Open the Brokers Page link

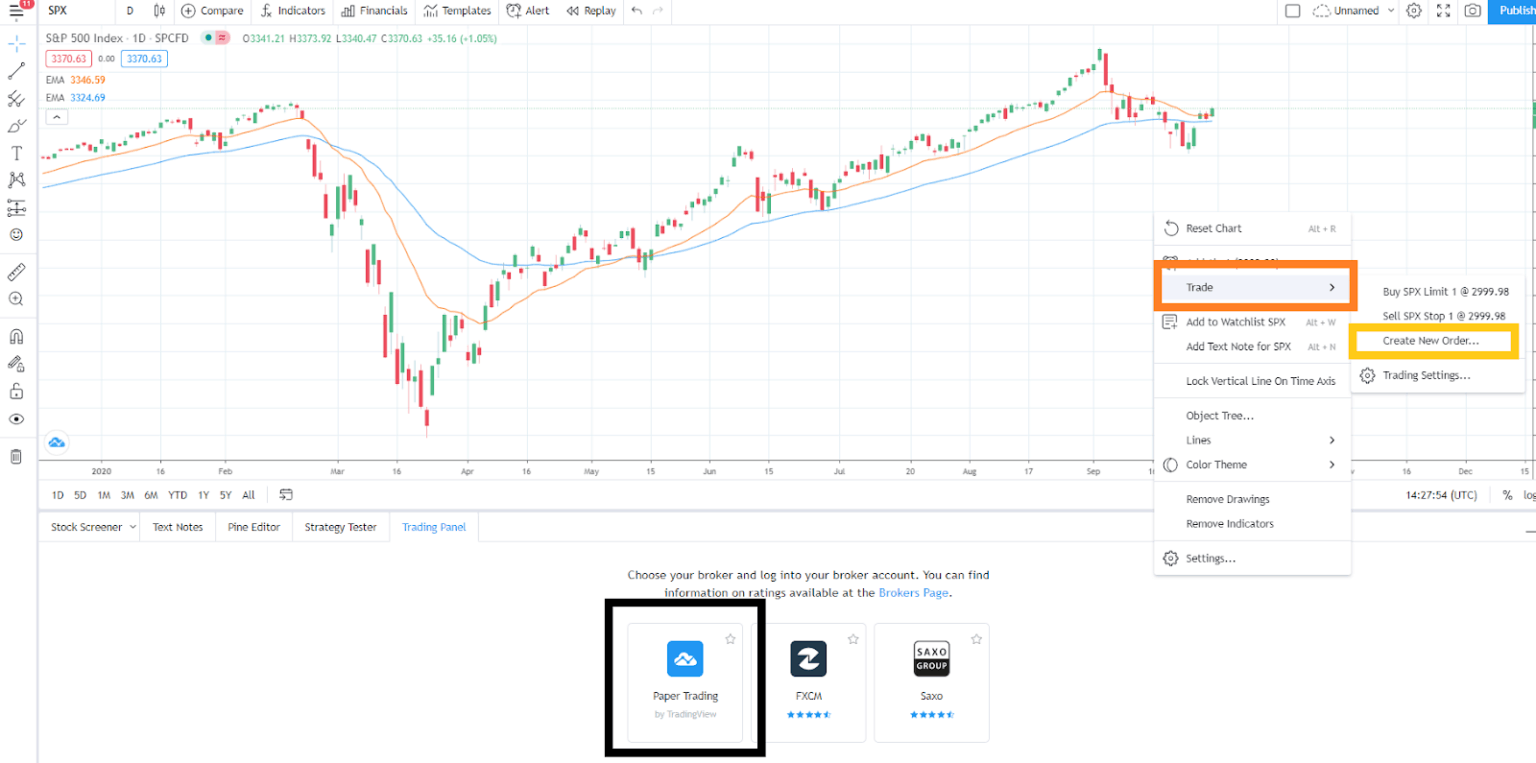[x=913, y=592]
